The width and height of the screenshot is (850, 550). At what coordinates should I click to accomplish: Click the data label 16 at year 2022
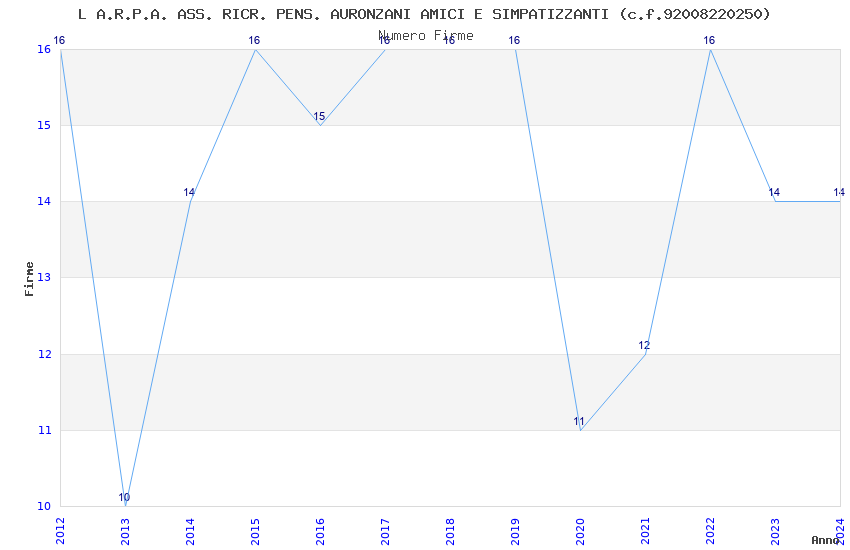pyautogui.click(x=709, y=40)
